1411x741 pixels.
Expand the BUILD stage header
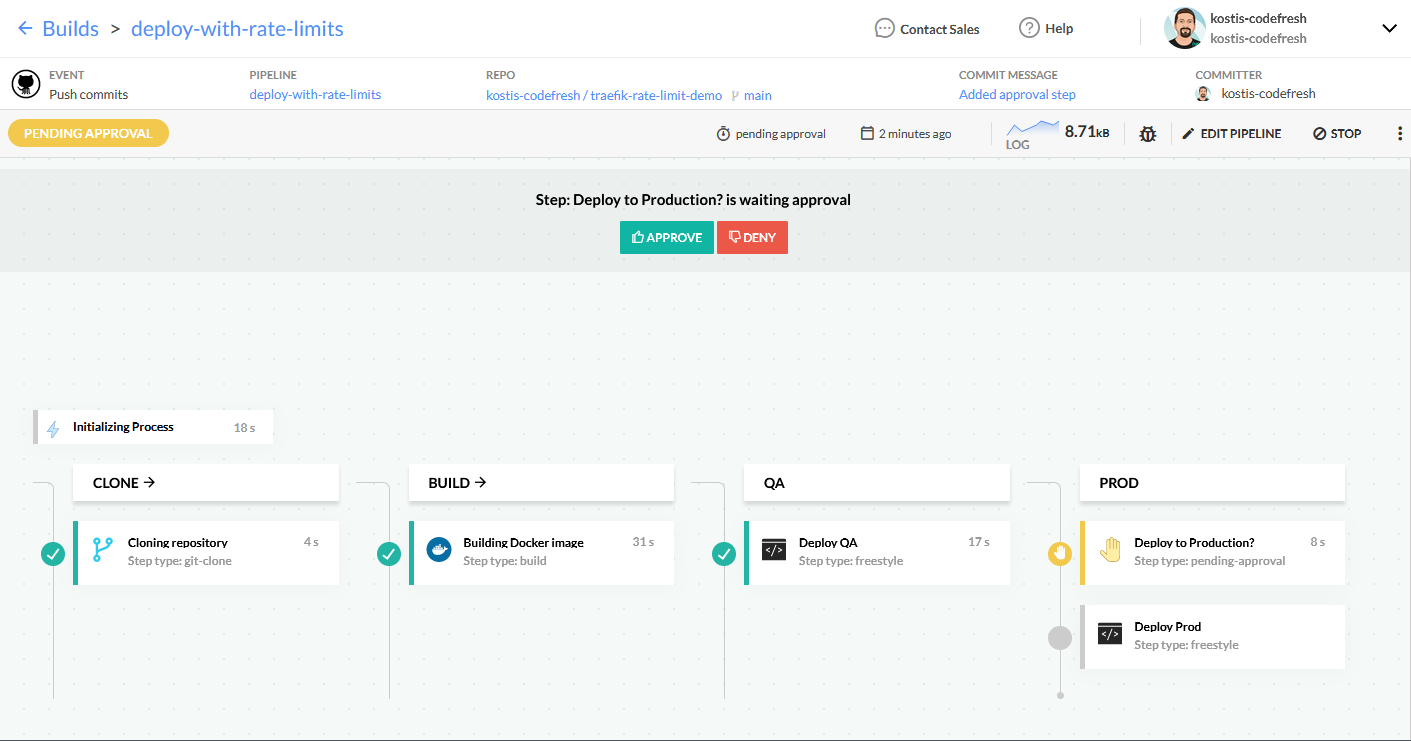click(541, 482)
